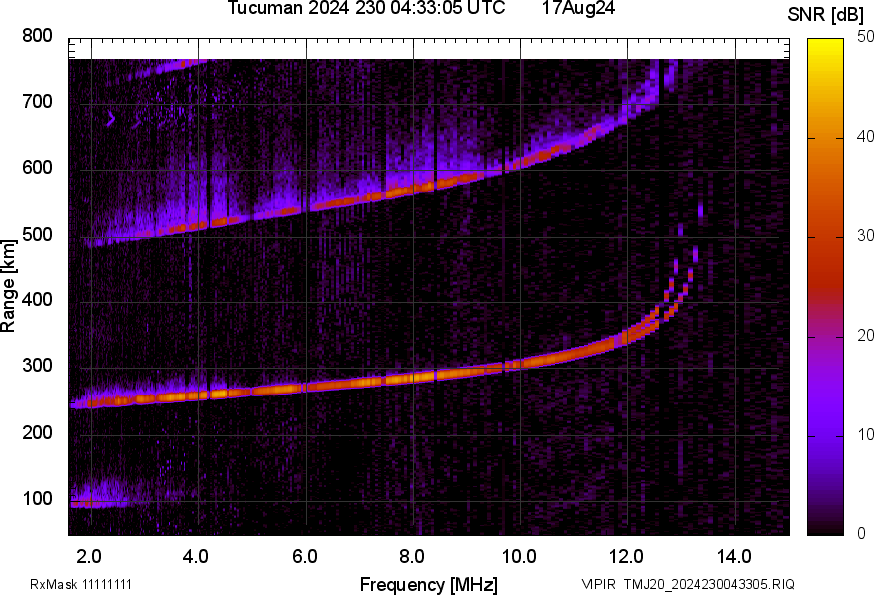This screenshot has height=595, width=874.
Task: Click the plot title 'Tucuman 2024 230 04:33:05 UTC'
Action: 366,8
